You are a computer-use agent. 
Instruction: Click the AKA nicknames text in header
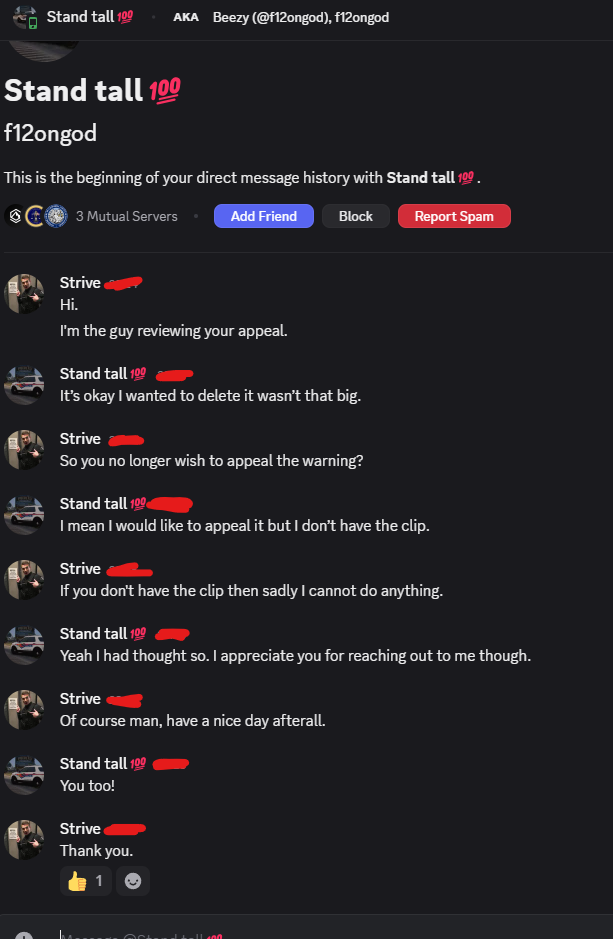(301, 17)
